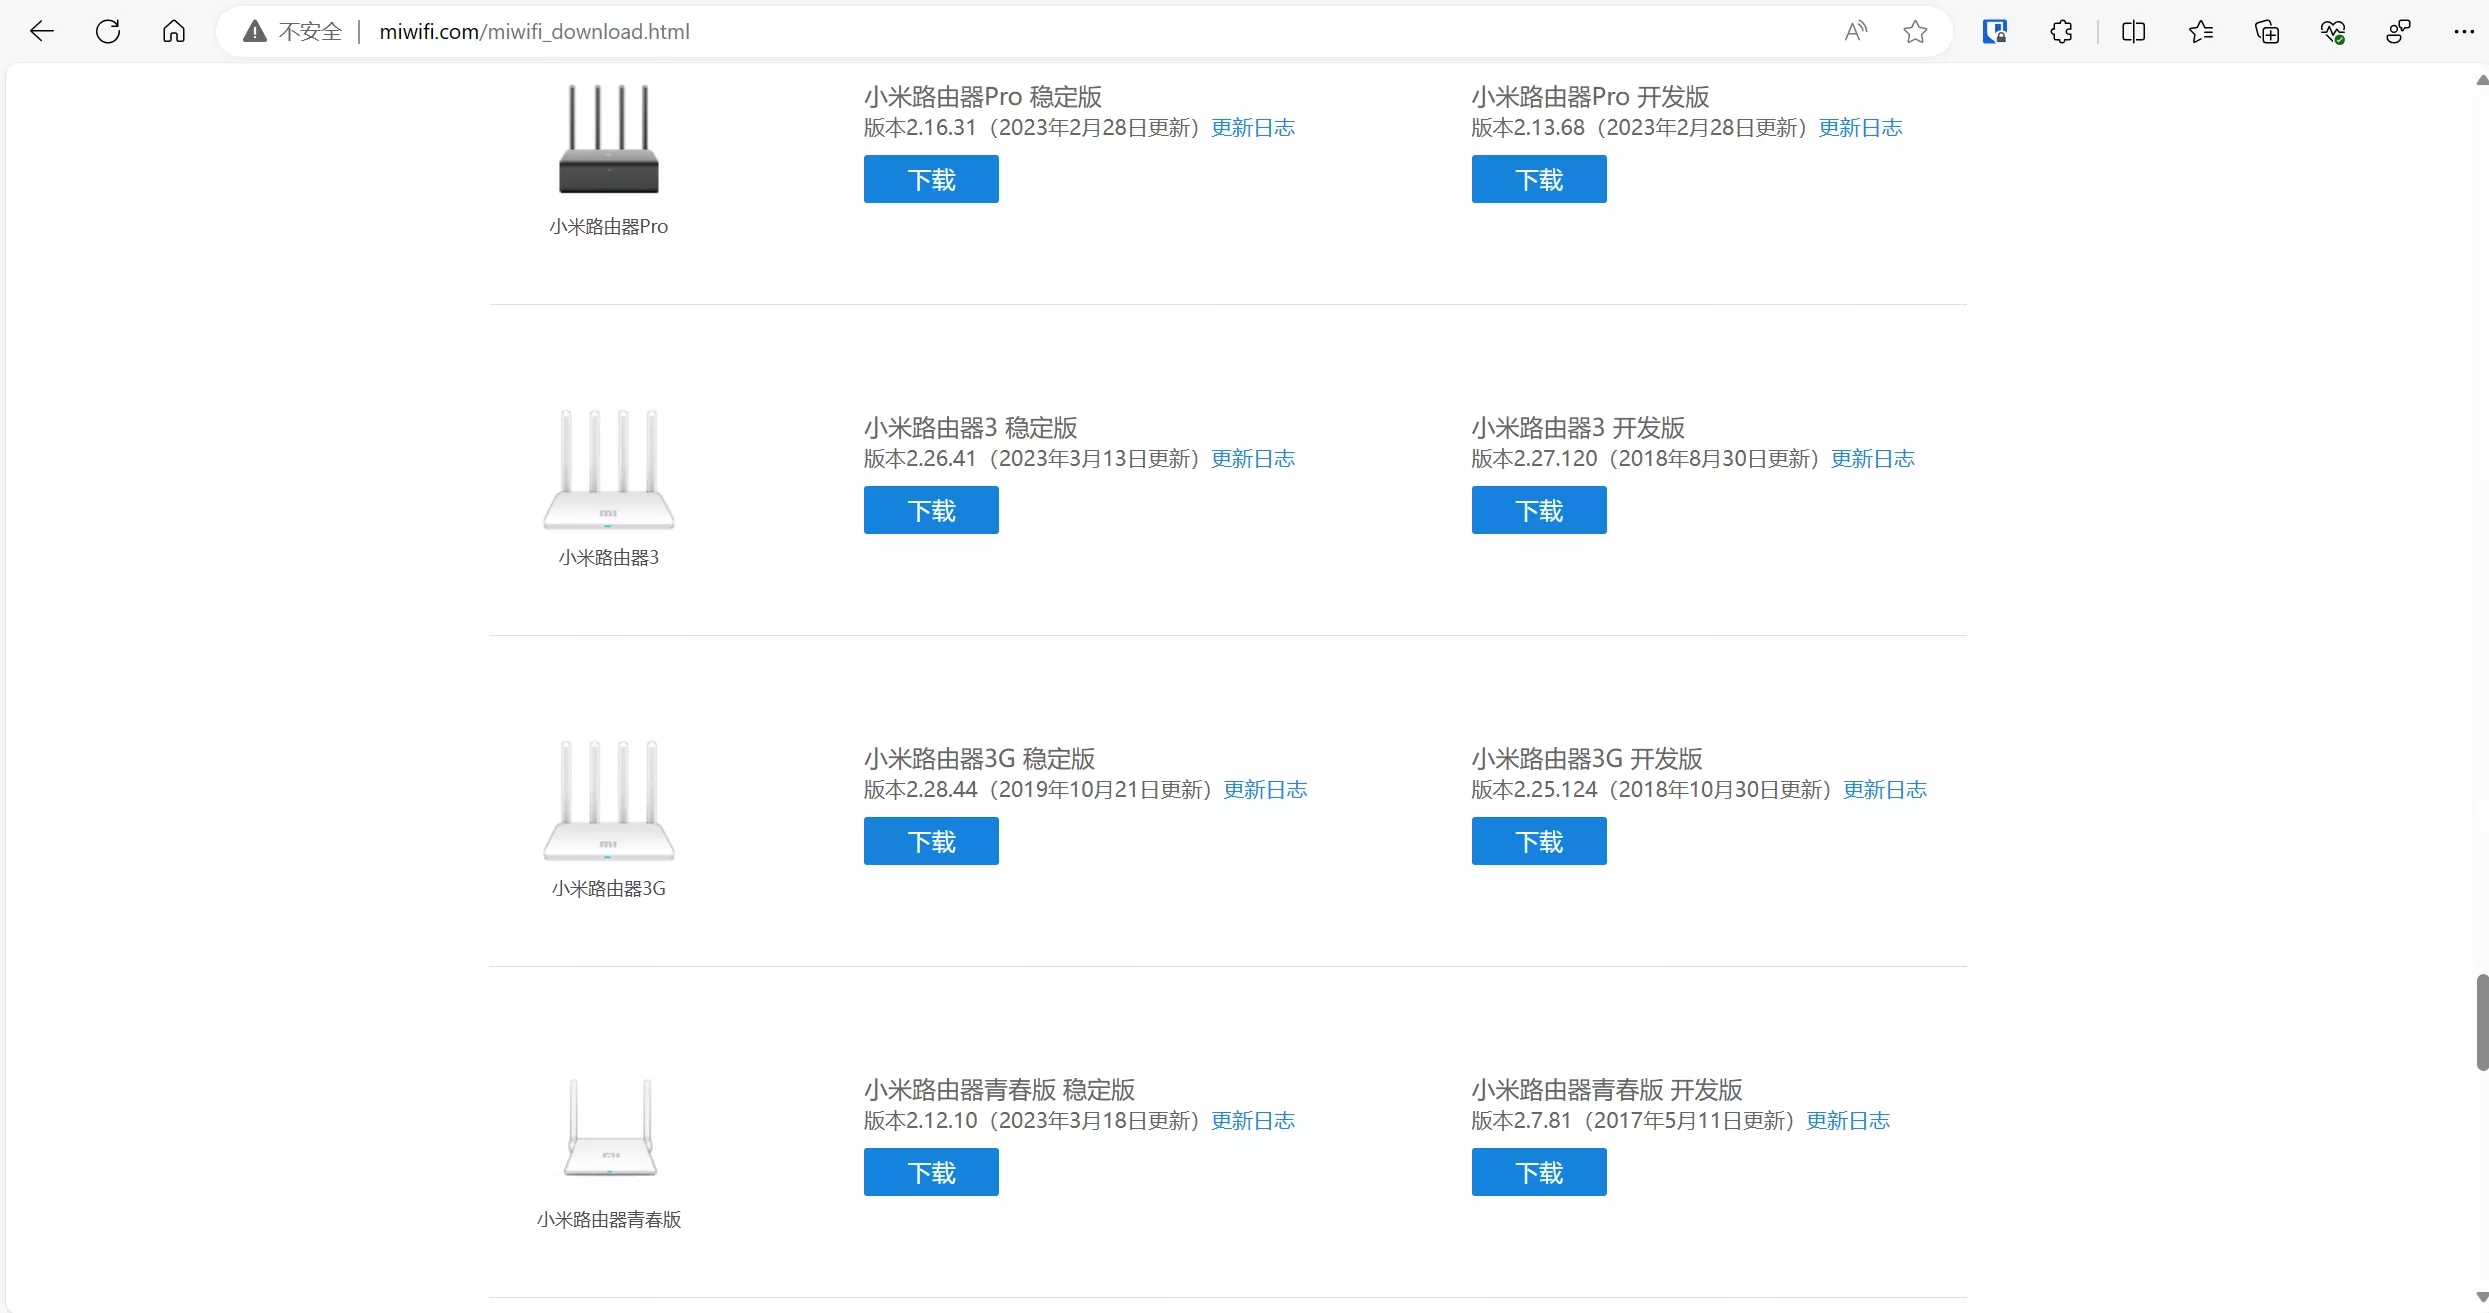2489x1313 pixels.
Task: Open 更新日志 for 小米路由器3G 稳定版
Action: pos(1265,789)
